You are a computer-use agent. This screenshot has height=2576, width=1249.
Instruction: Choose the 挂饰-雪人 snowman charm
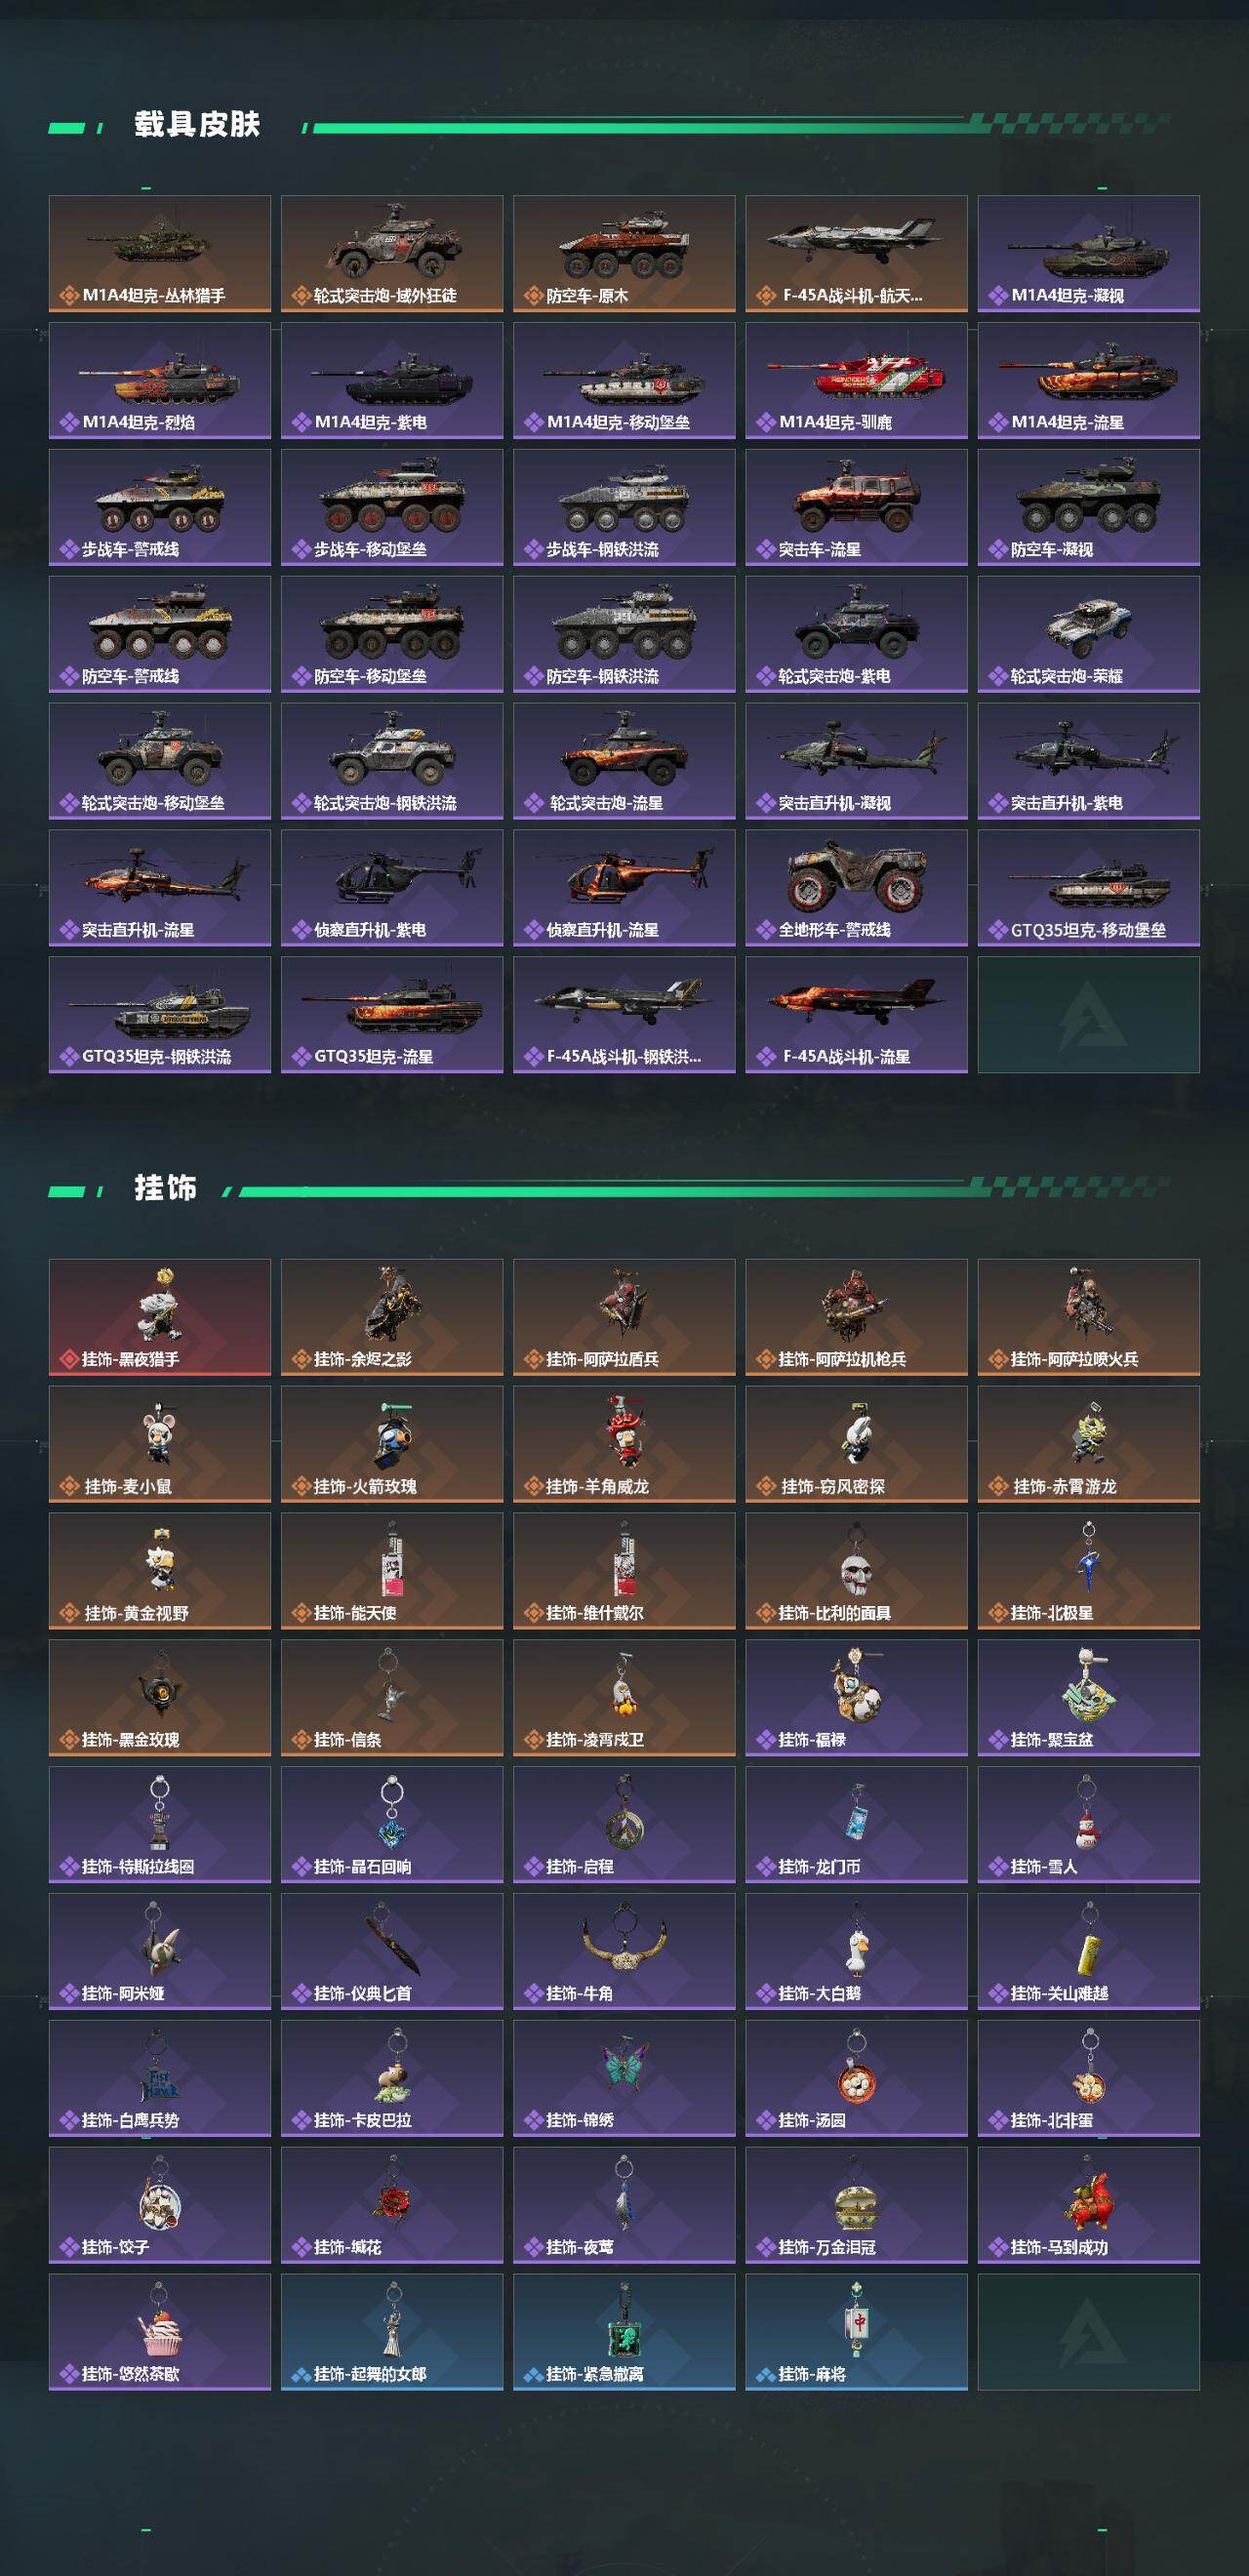[x=1088, y=1824]
